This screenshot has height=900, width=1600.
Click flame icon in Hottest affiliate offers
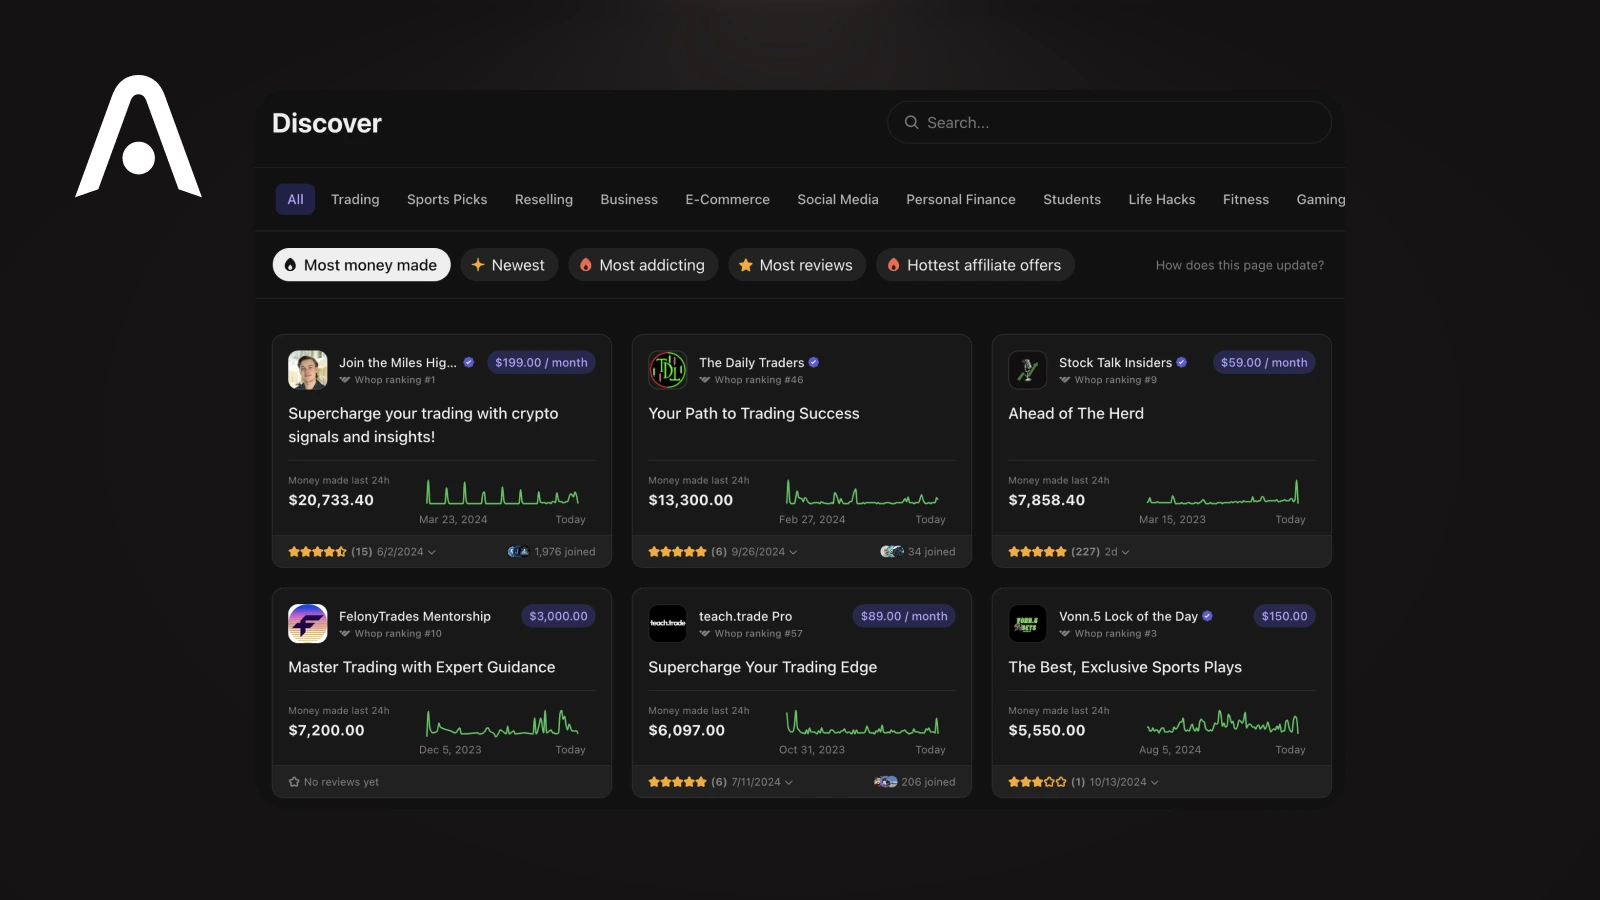pos(893,265)
